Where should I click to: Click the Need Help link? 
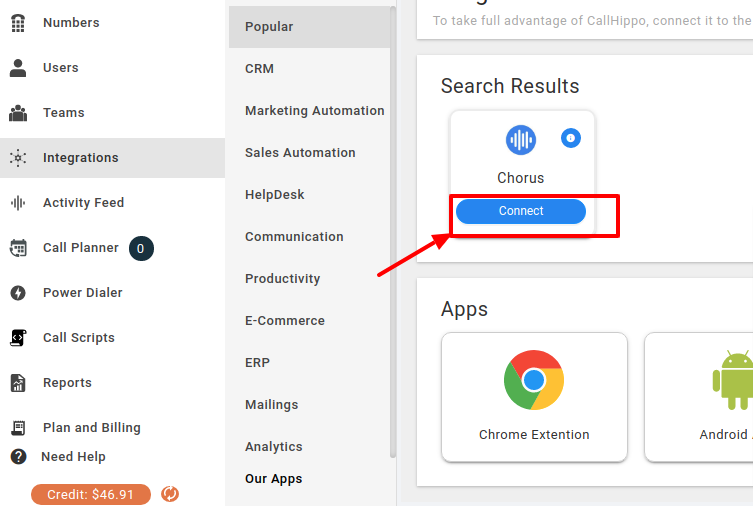pyautogui.click(x=73, y=457)
